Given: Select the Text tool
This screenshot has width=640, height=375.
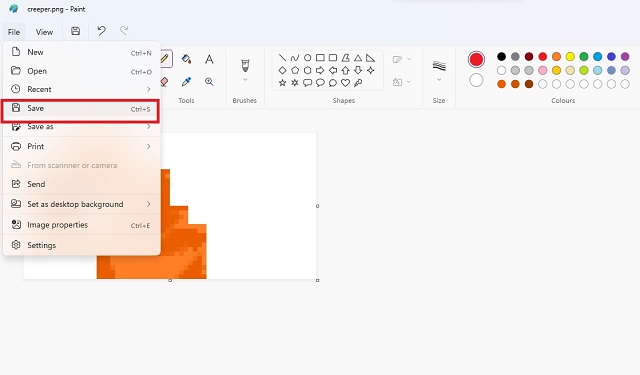Looking at the screenshot, I should click(x=209, y=59).
